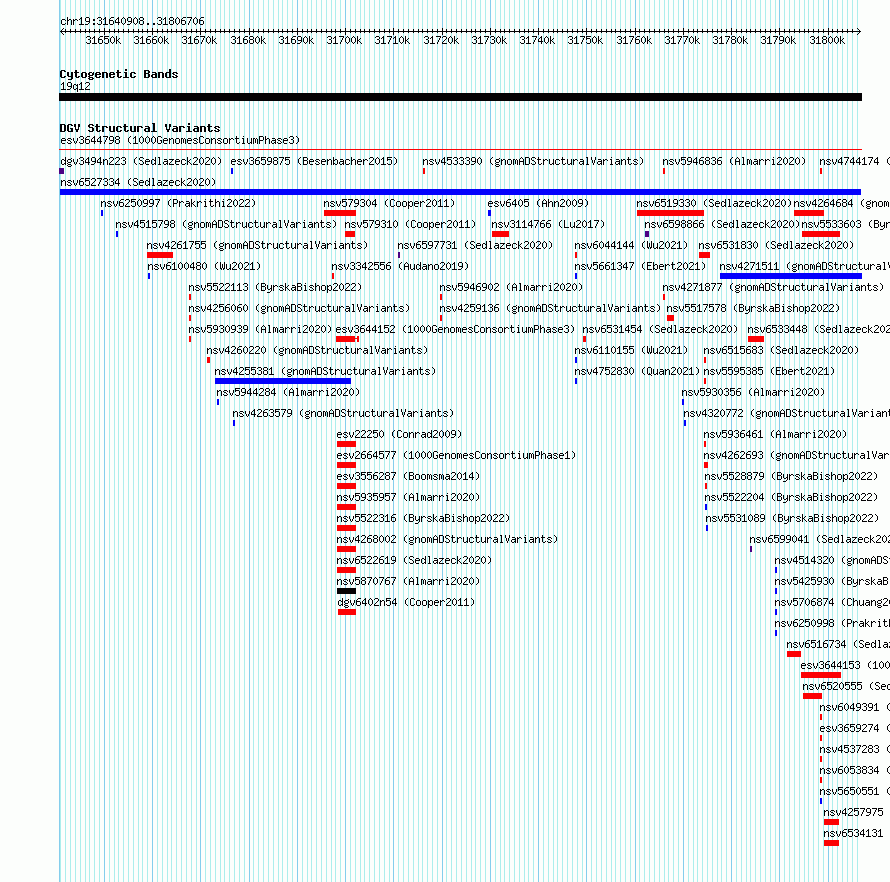The height and width of the screenshot is (882, 890).
Task: Select nsv6100480 (Wu2021) variant label
Action: pos(204,266)
